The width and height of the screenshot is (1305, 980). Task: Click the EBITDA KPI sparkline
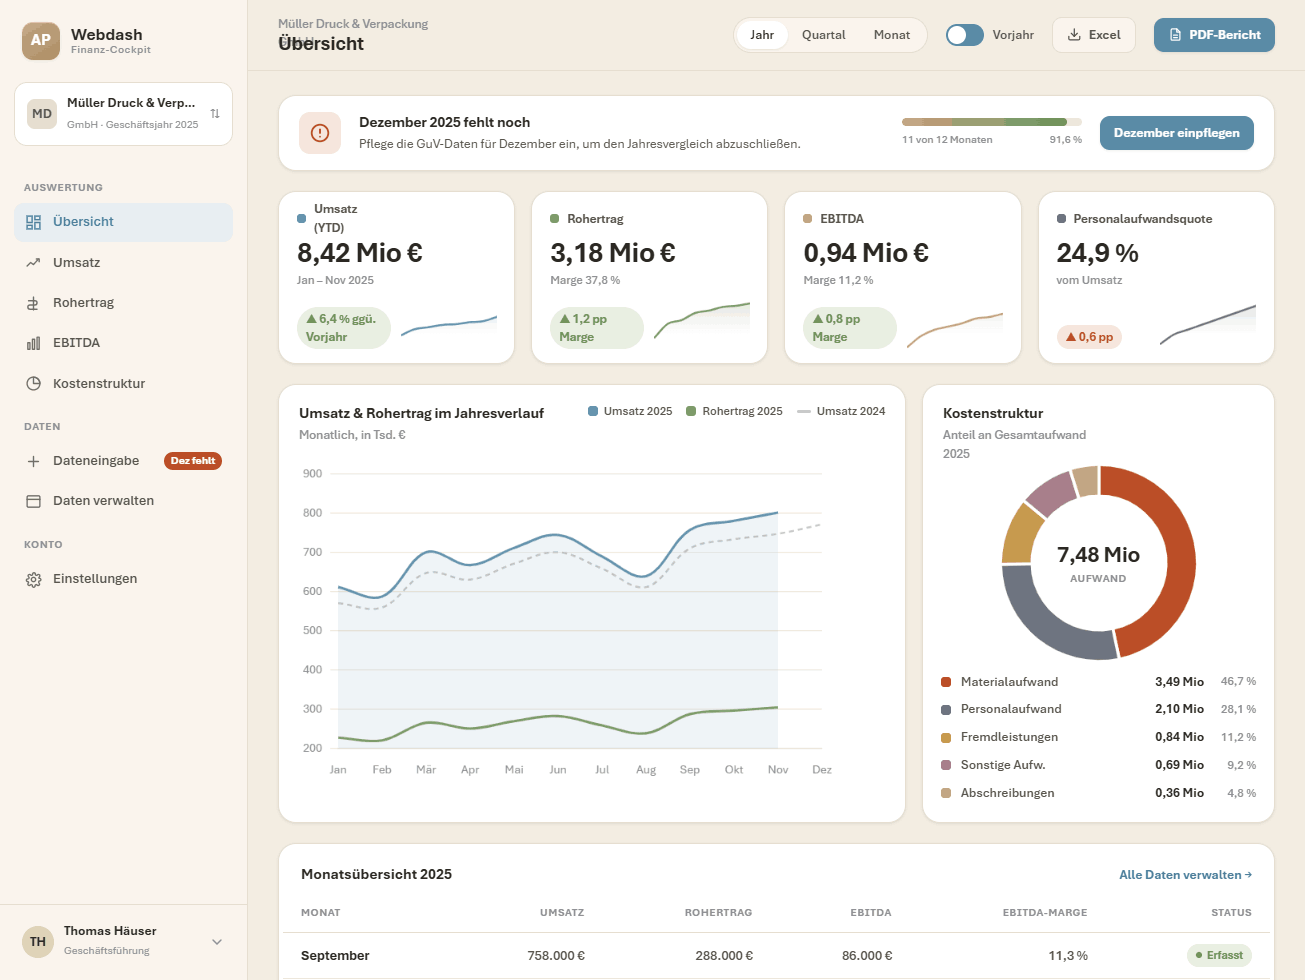955,330
